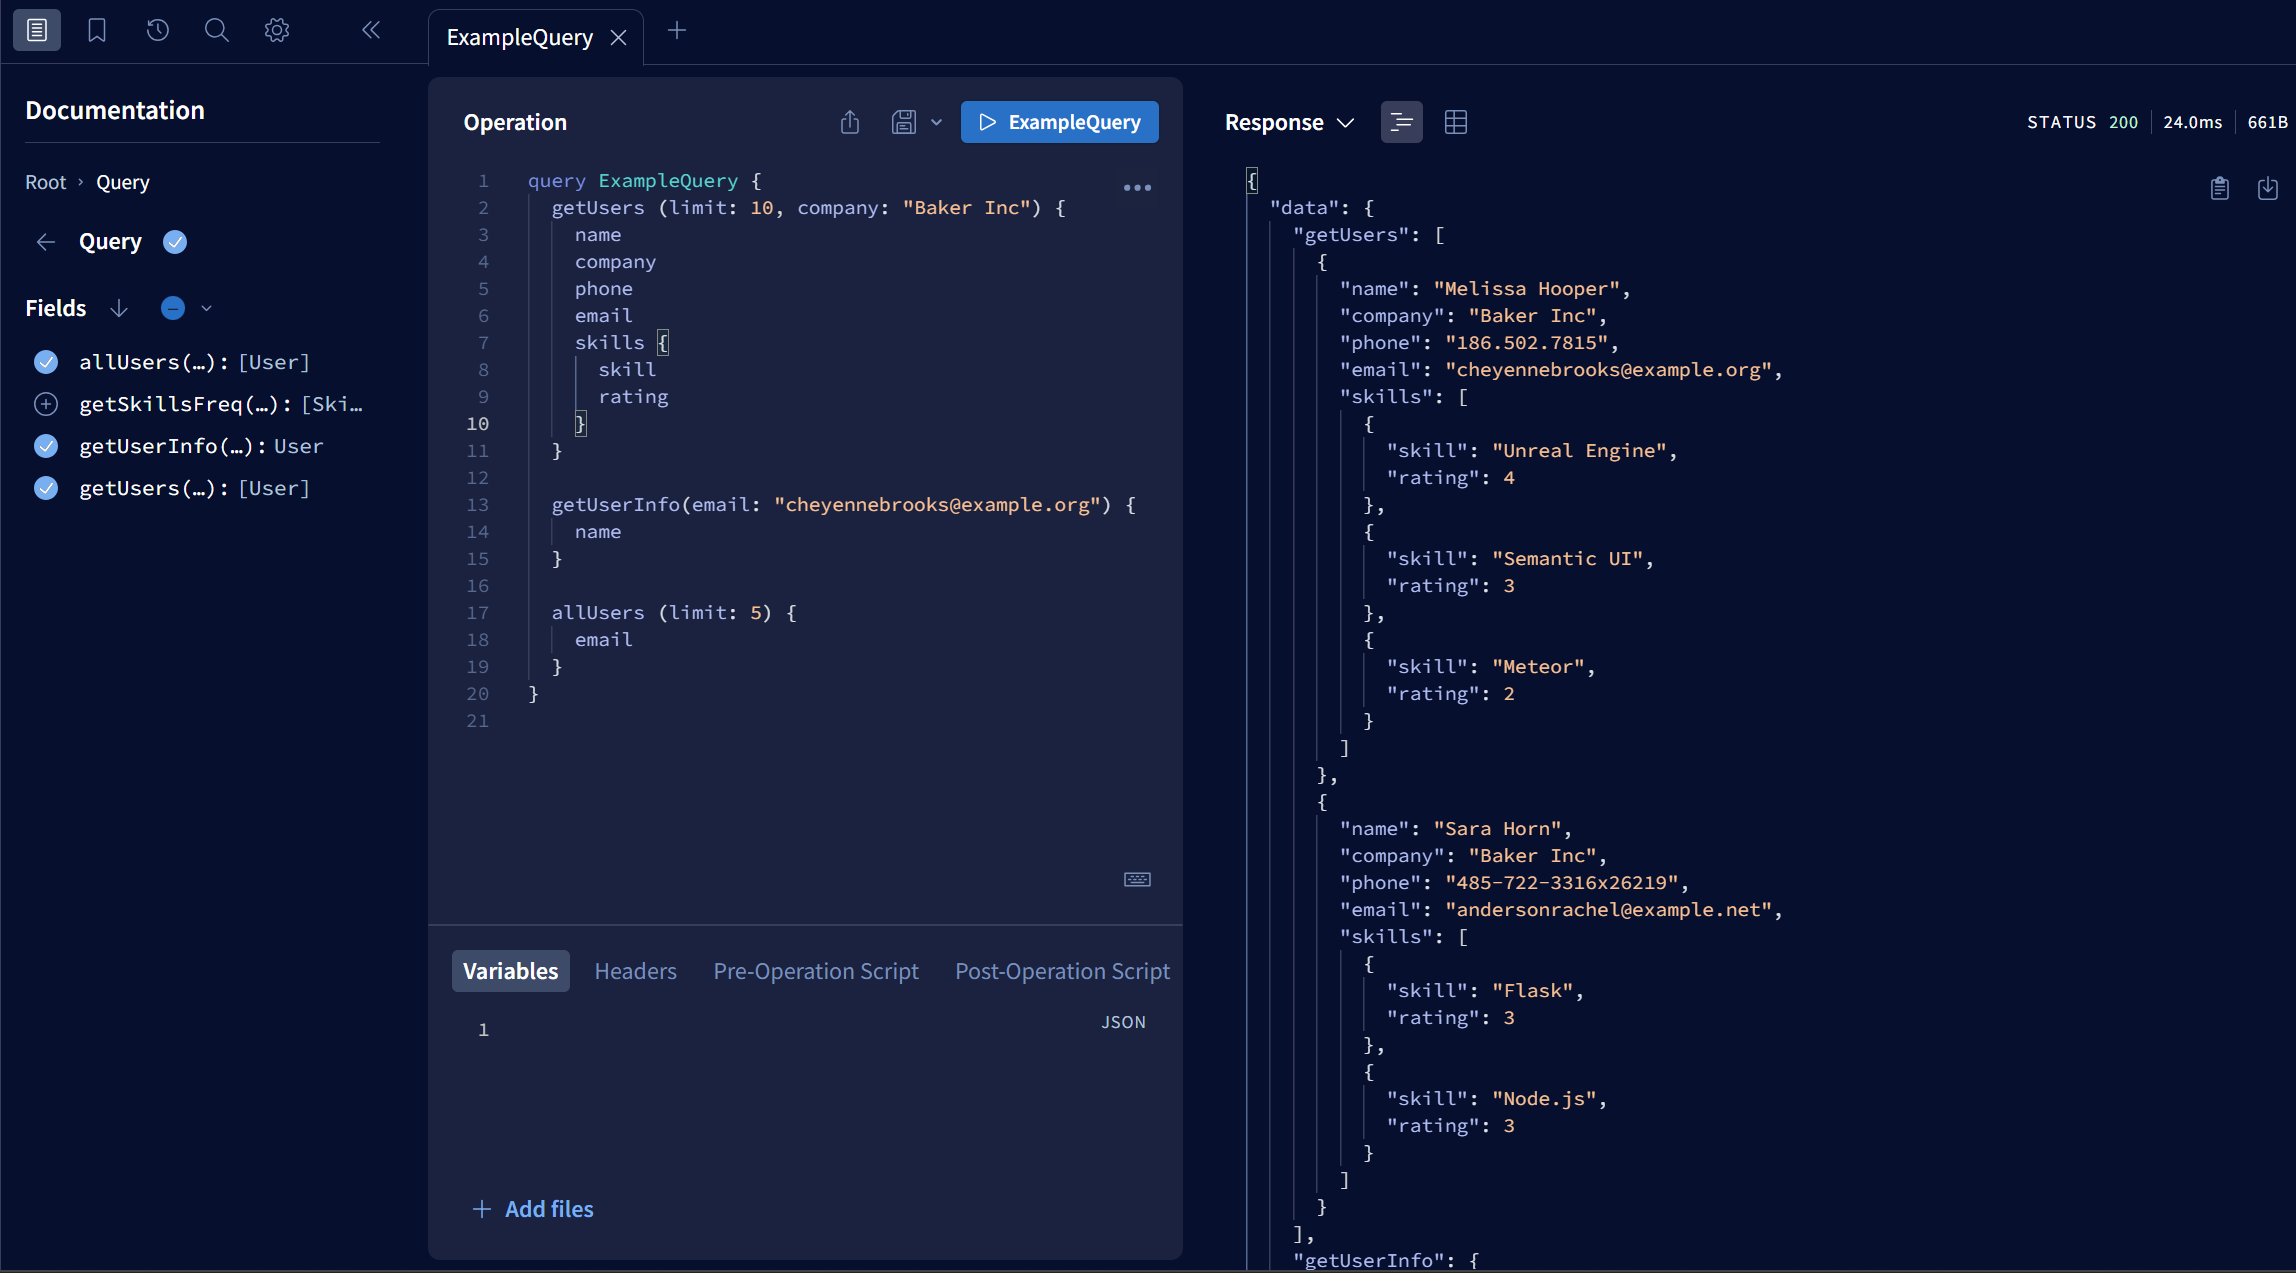Screen dimensions: 2296x1273
Task: Click the Documentation heading
Action: 115,110
